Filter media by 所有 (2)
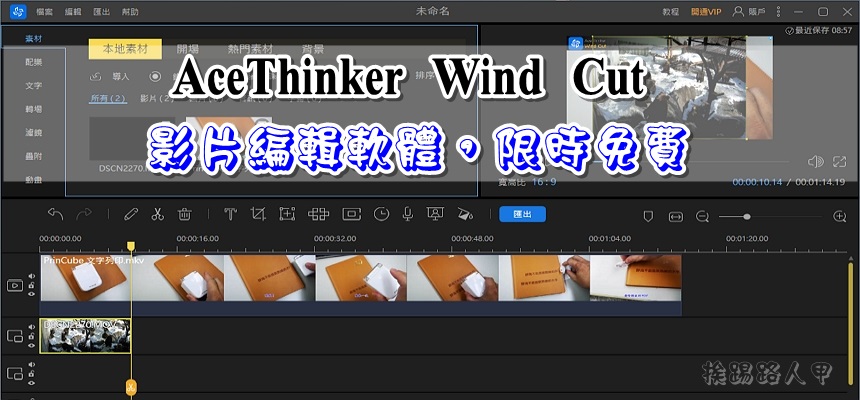This screenshot has height=400, width=860. coord(108,99)
